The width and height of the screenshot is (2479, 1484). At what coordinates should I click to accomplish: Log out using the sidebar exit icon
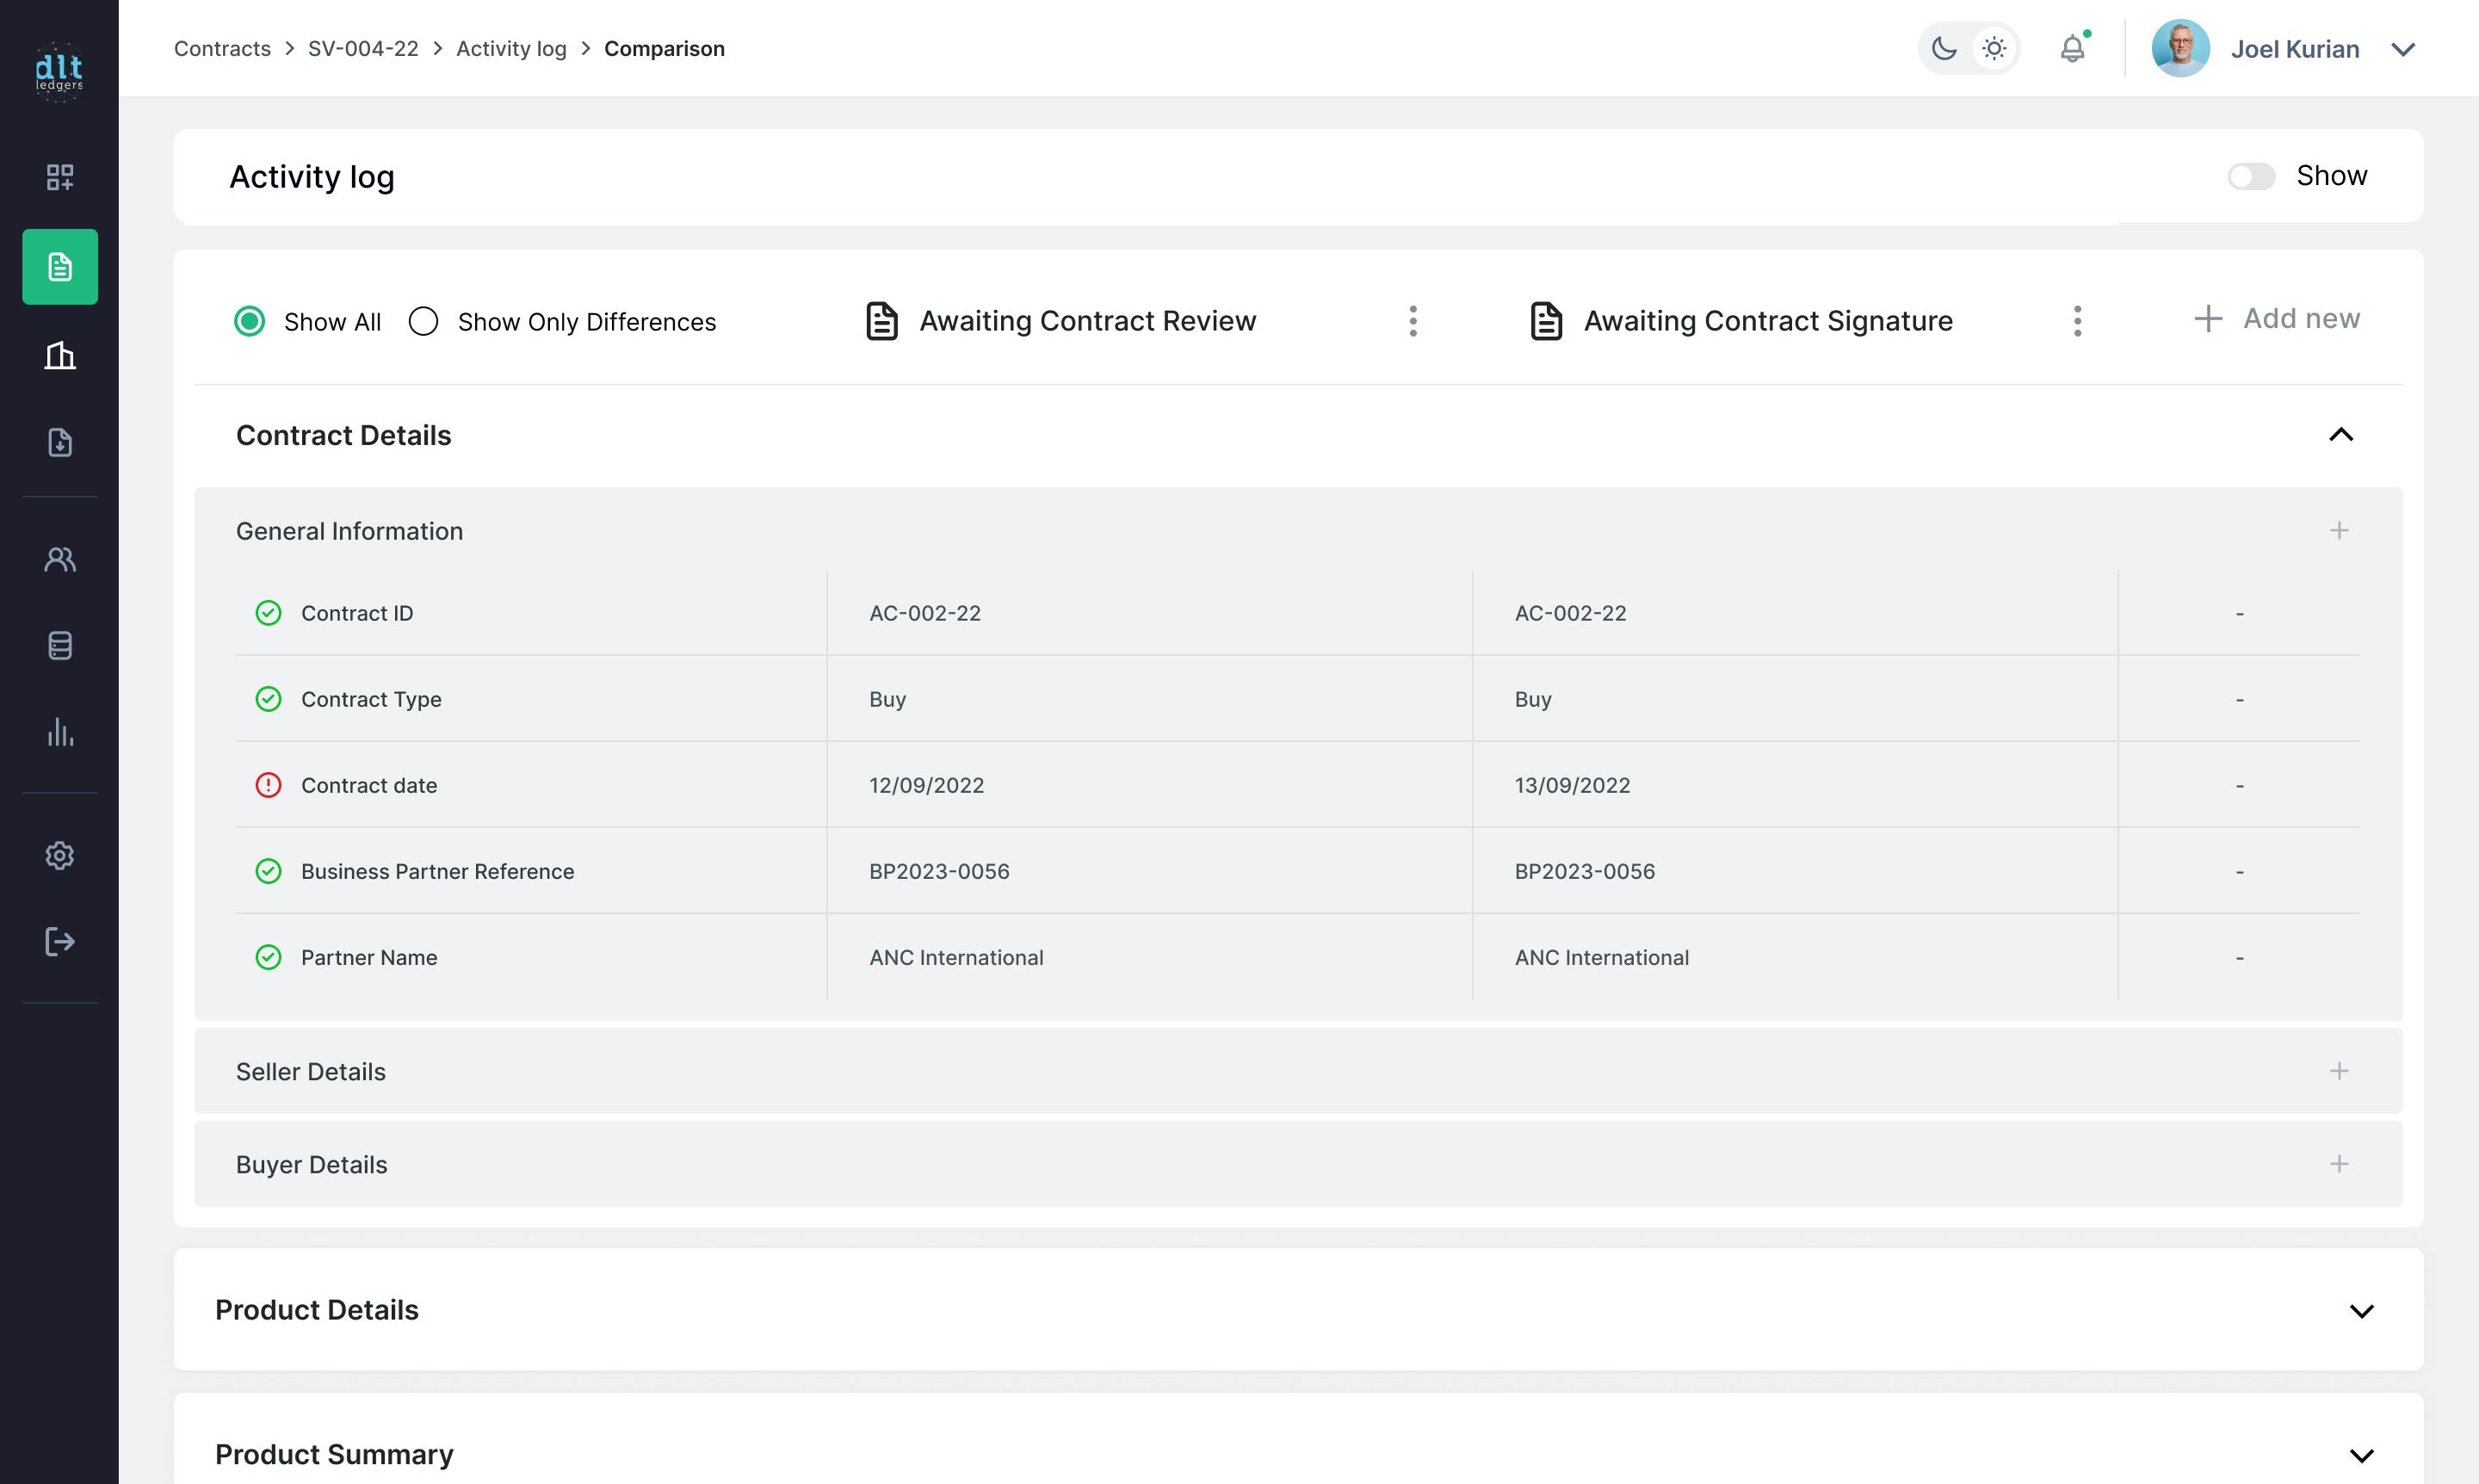60,941
